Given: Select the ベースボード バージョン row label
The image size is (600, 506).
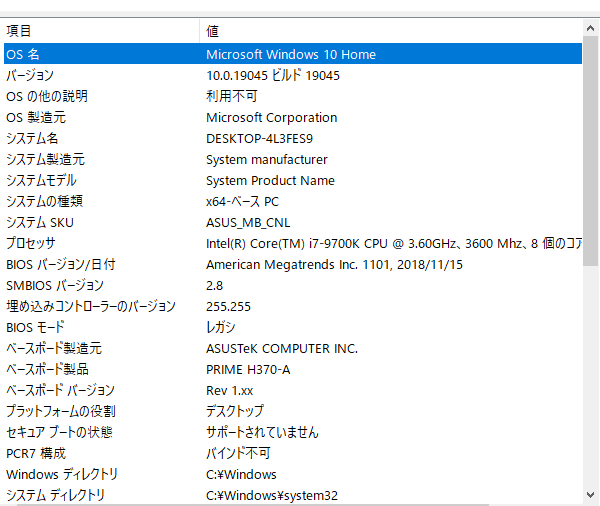Looking at the screenshot, I should pos(60,390).
